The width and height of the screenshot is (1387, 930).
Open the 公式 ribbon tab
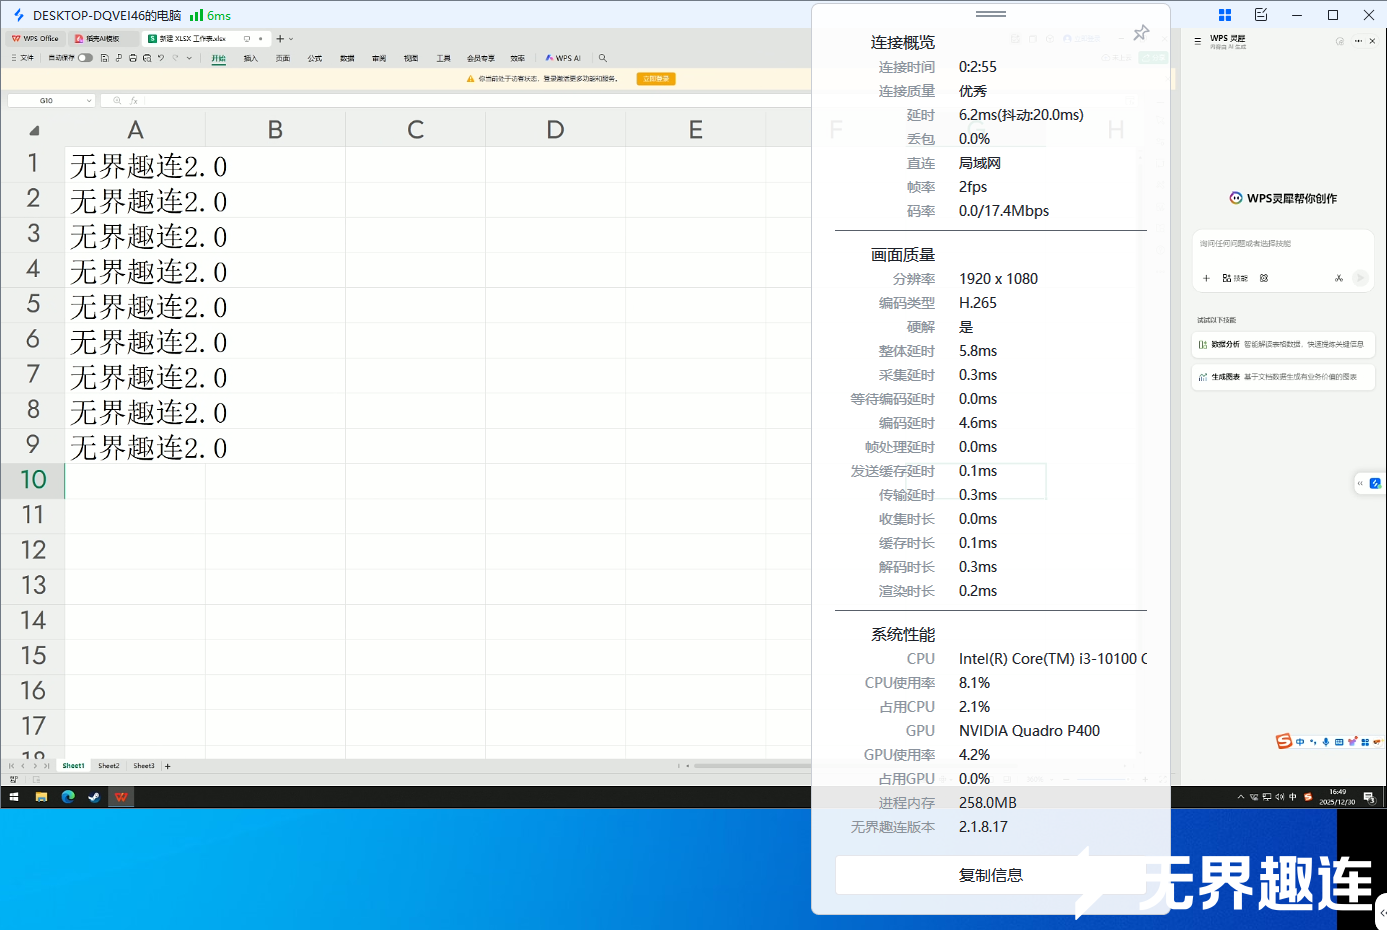point(315,58)
